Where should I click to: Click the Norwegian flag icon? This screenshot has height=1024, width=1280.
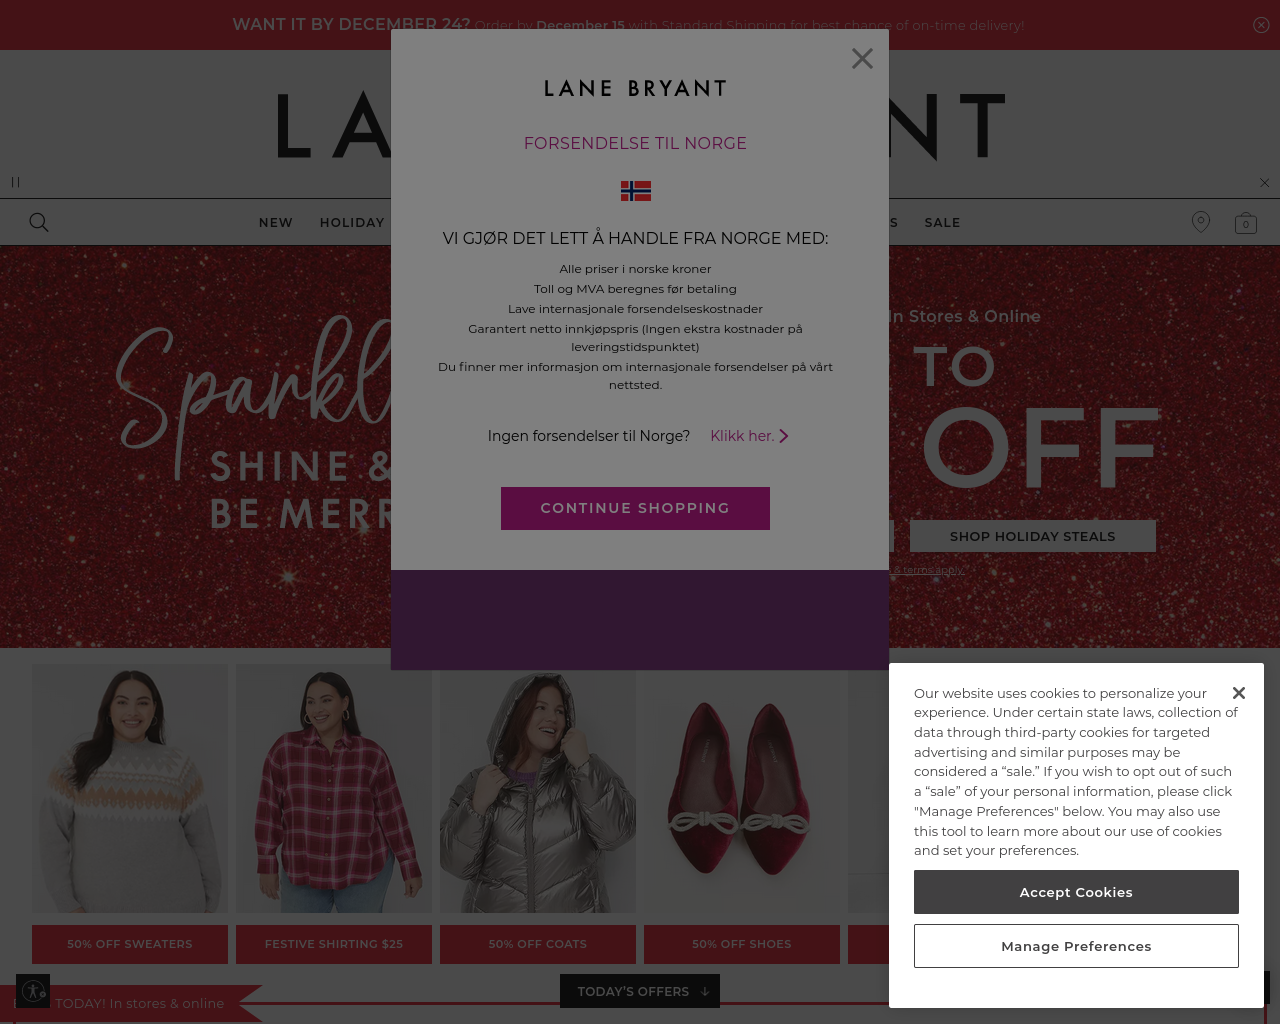635,191
